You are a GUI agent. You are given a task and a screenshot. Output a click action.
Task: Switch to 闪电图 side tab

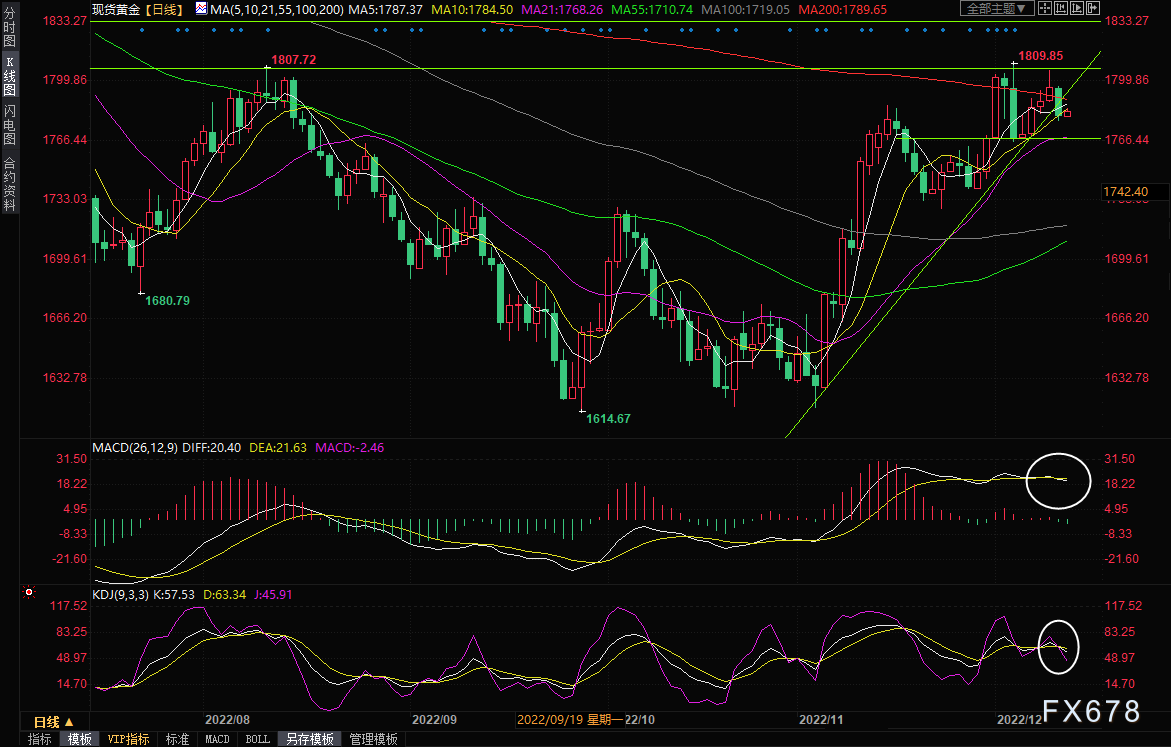click(x=9, y=124)
